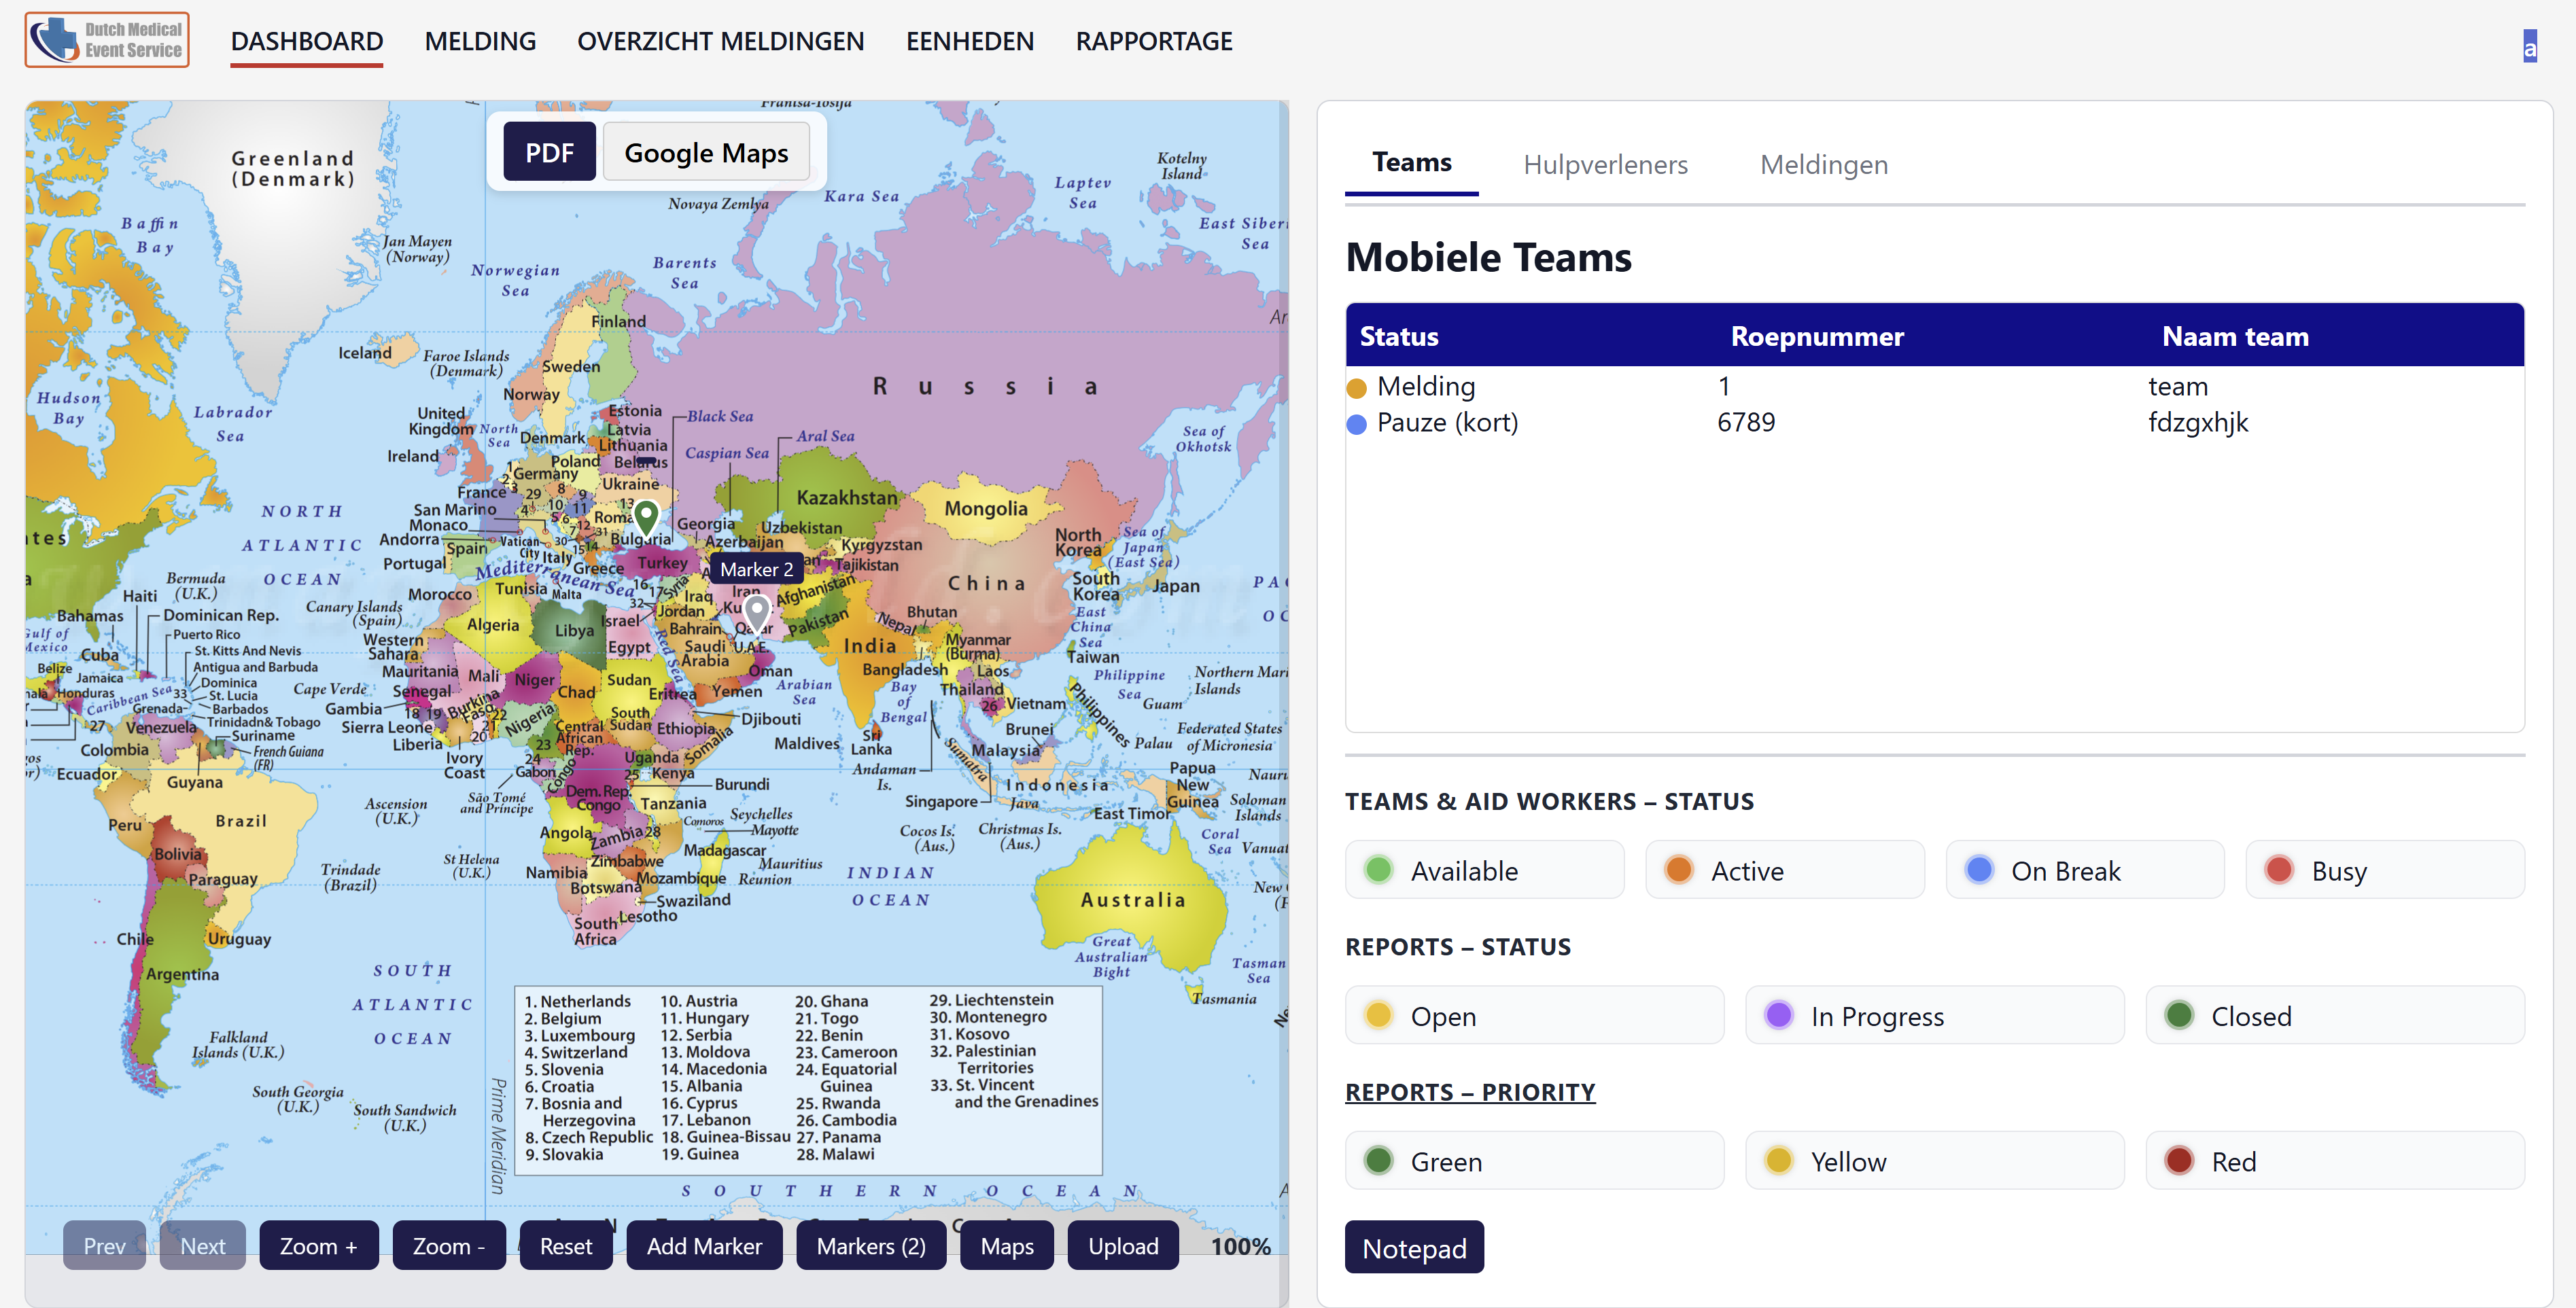2576x1308 pixels.
Task: Click the user avatar icon top right
Action: pos(2529,46)
